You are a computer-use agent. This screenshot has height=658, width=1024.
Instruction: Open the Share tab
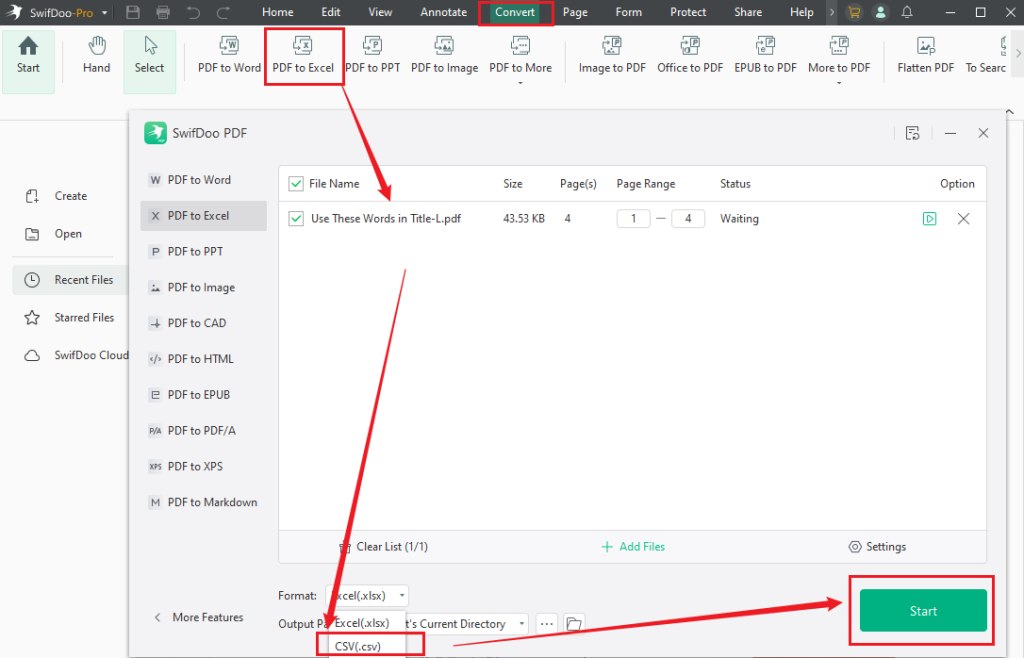point(748,12)
